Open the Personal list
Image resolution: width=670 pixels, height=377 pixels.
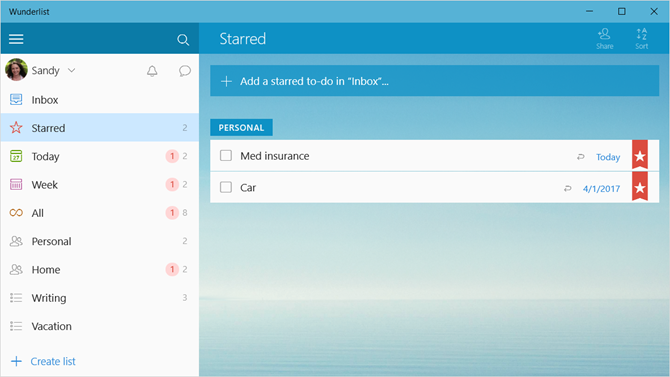pyautogui.click(x=100, y=241)
